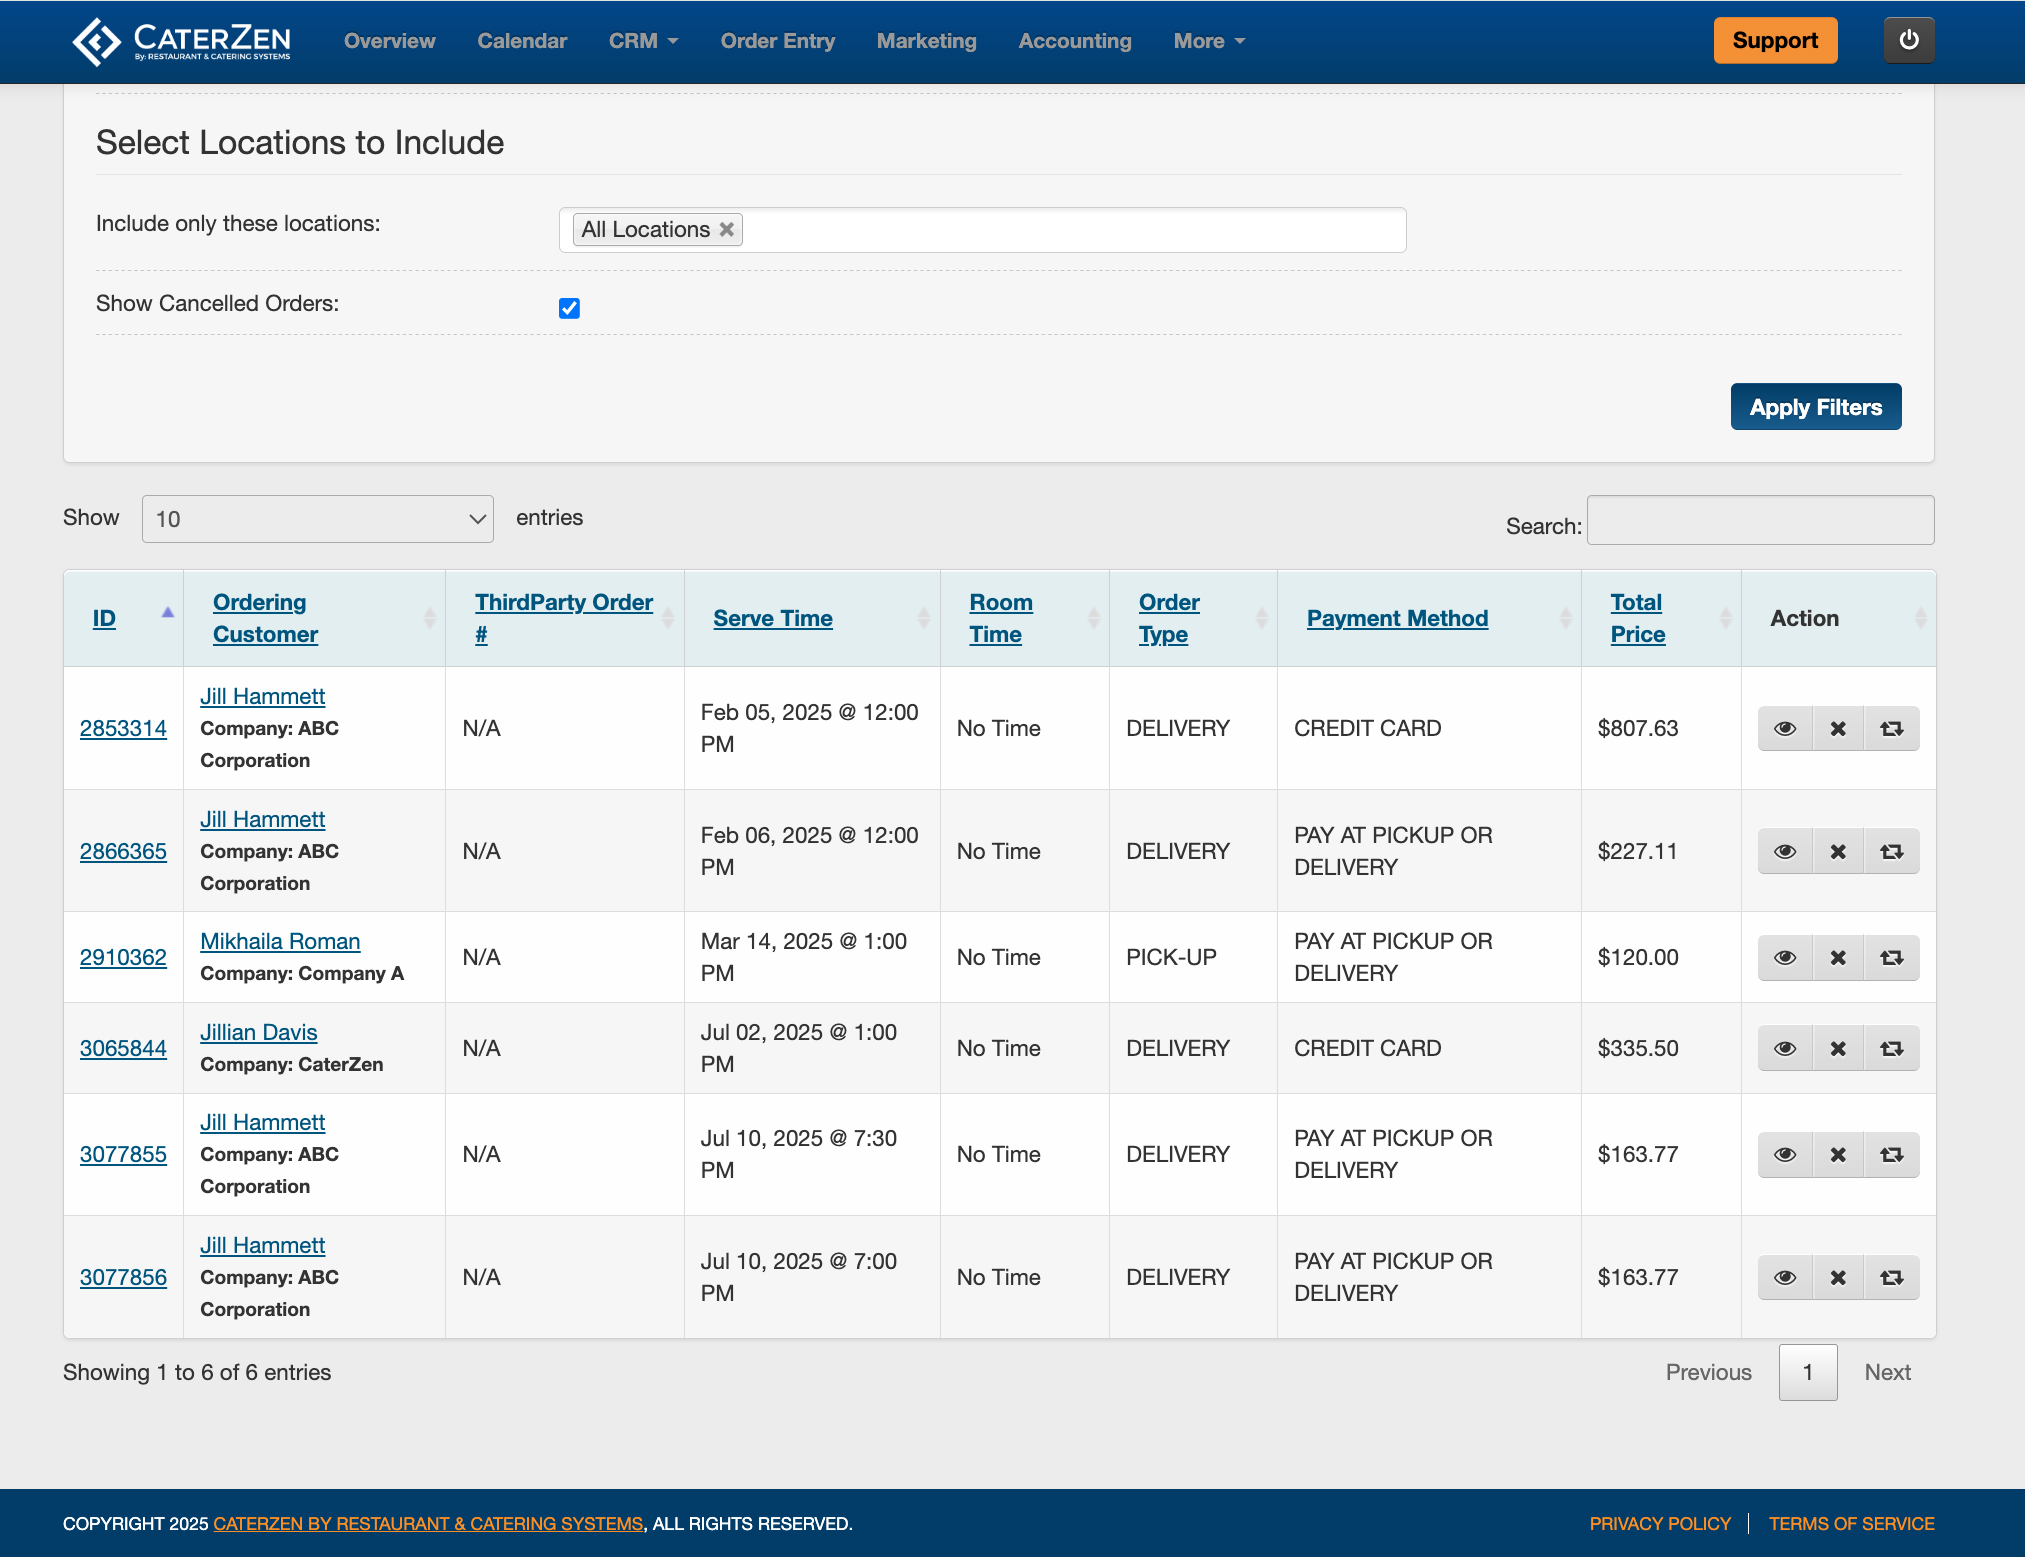Open the entries-per-page dropdown

(x=318, y=519)
